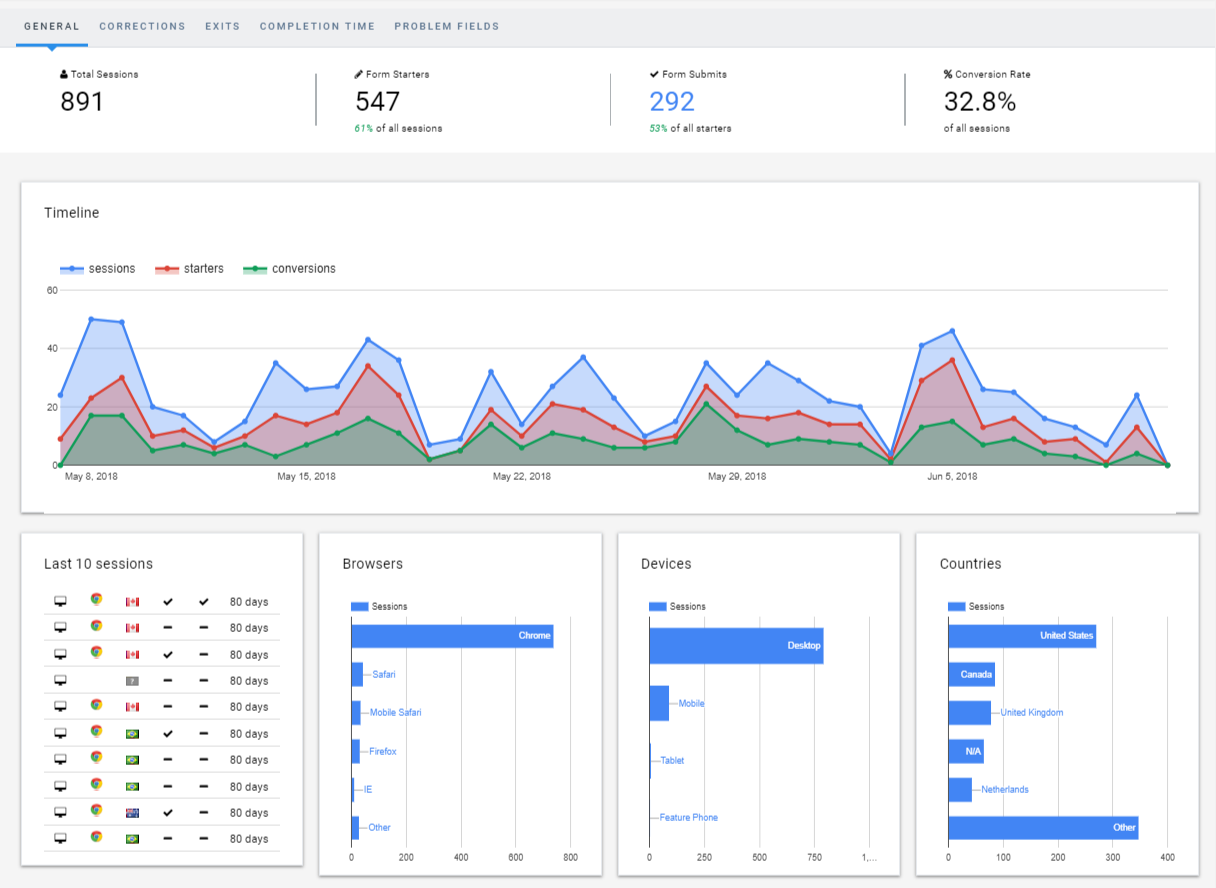Click the person icon beside Total Sessions
1216x888 pixels.
tap(64, 75)
